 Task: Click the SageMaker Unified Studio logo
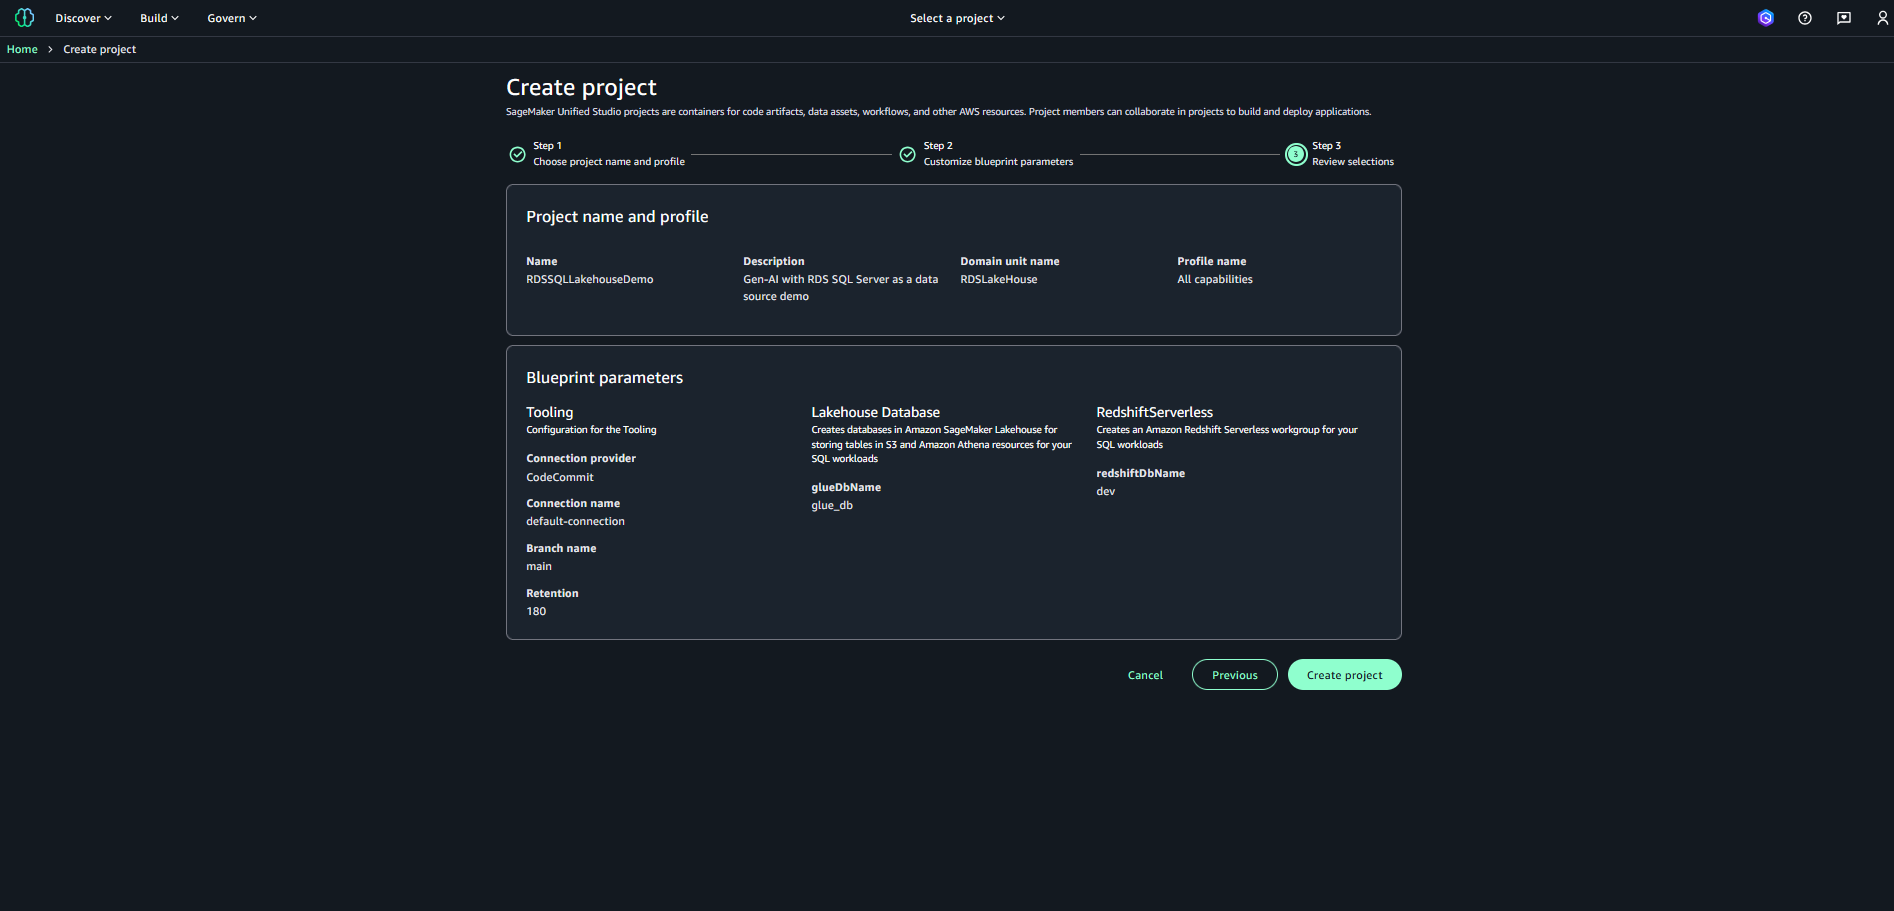coord(25,18)
